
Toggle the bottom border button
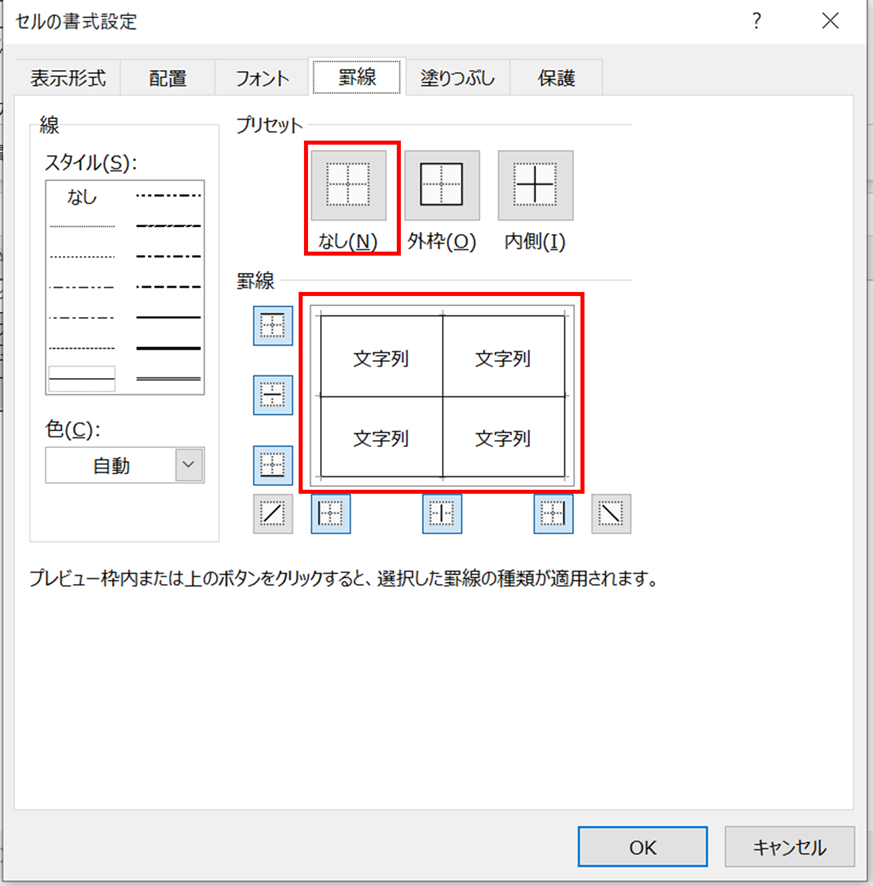click(x=273, y=465)
